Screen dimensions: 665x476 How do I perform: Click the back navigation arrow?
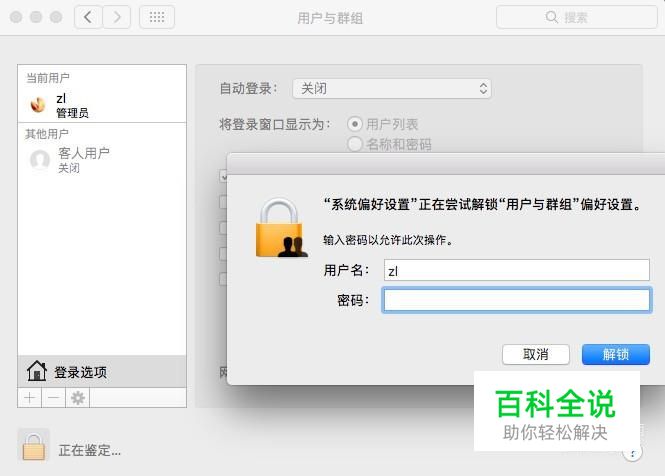88,17
